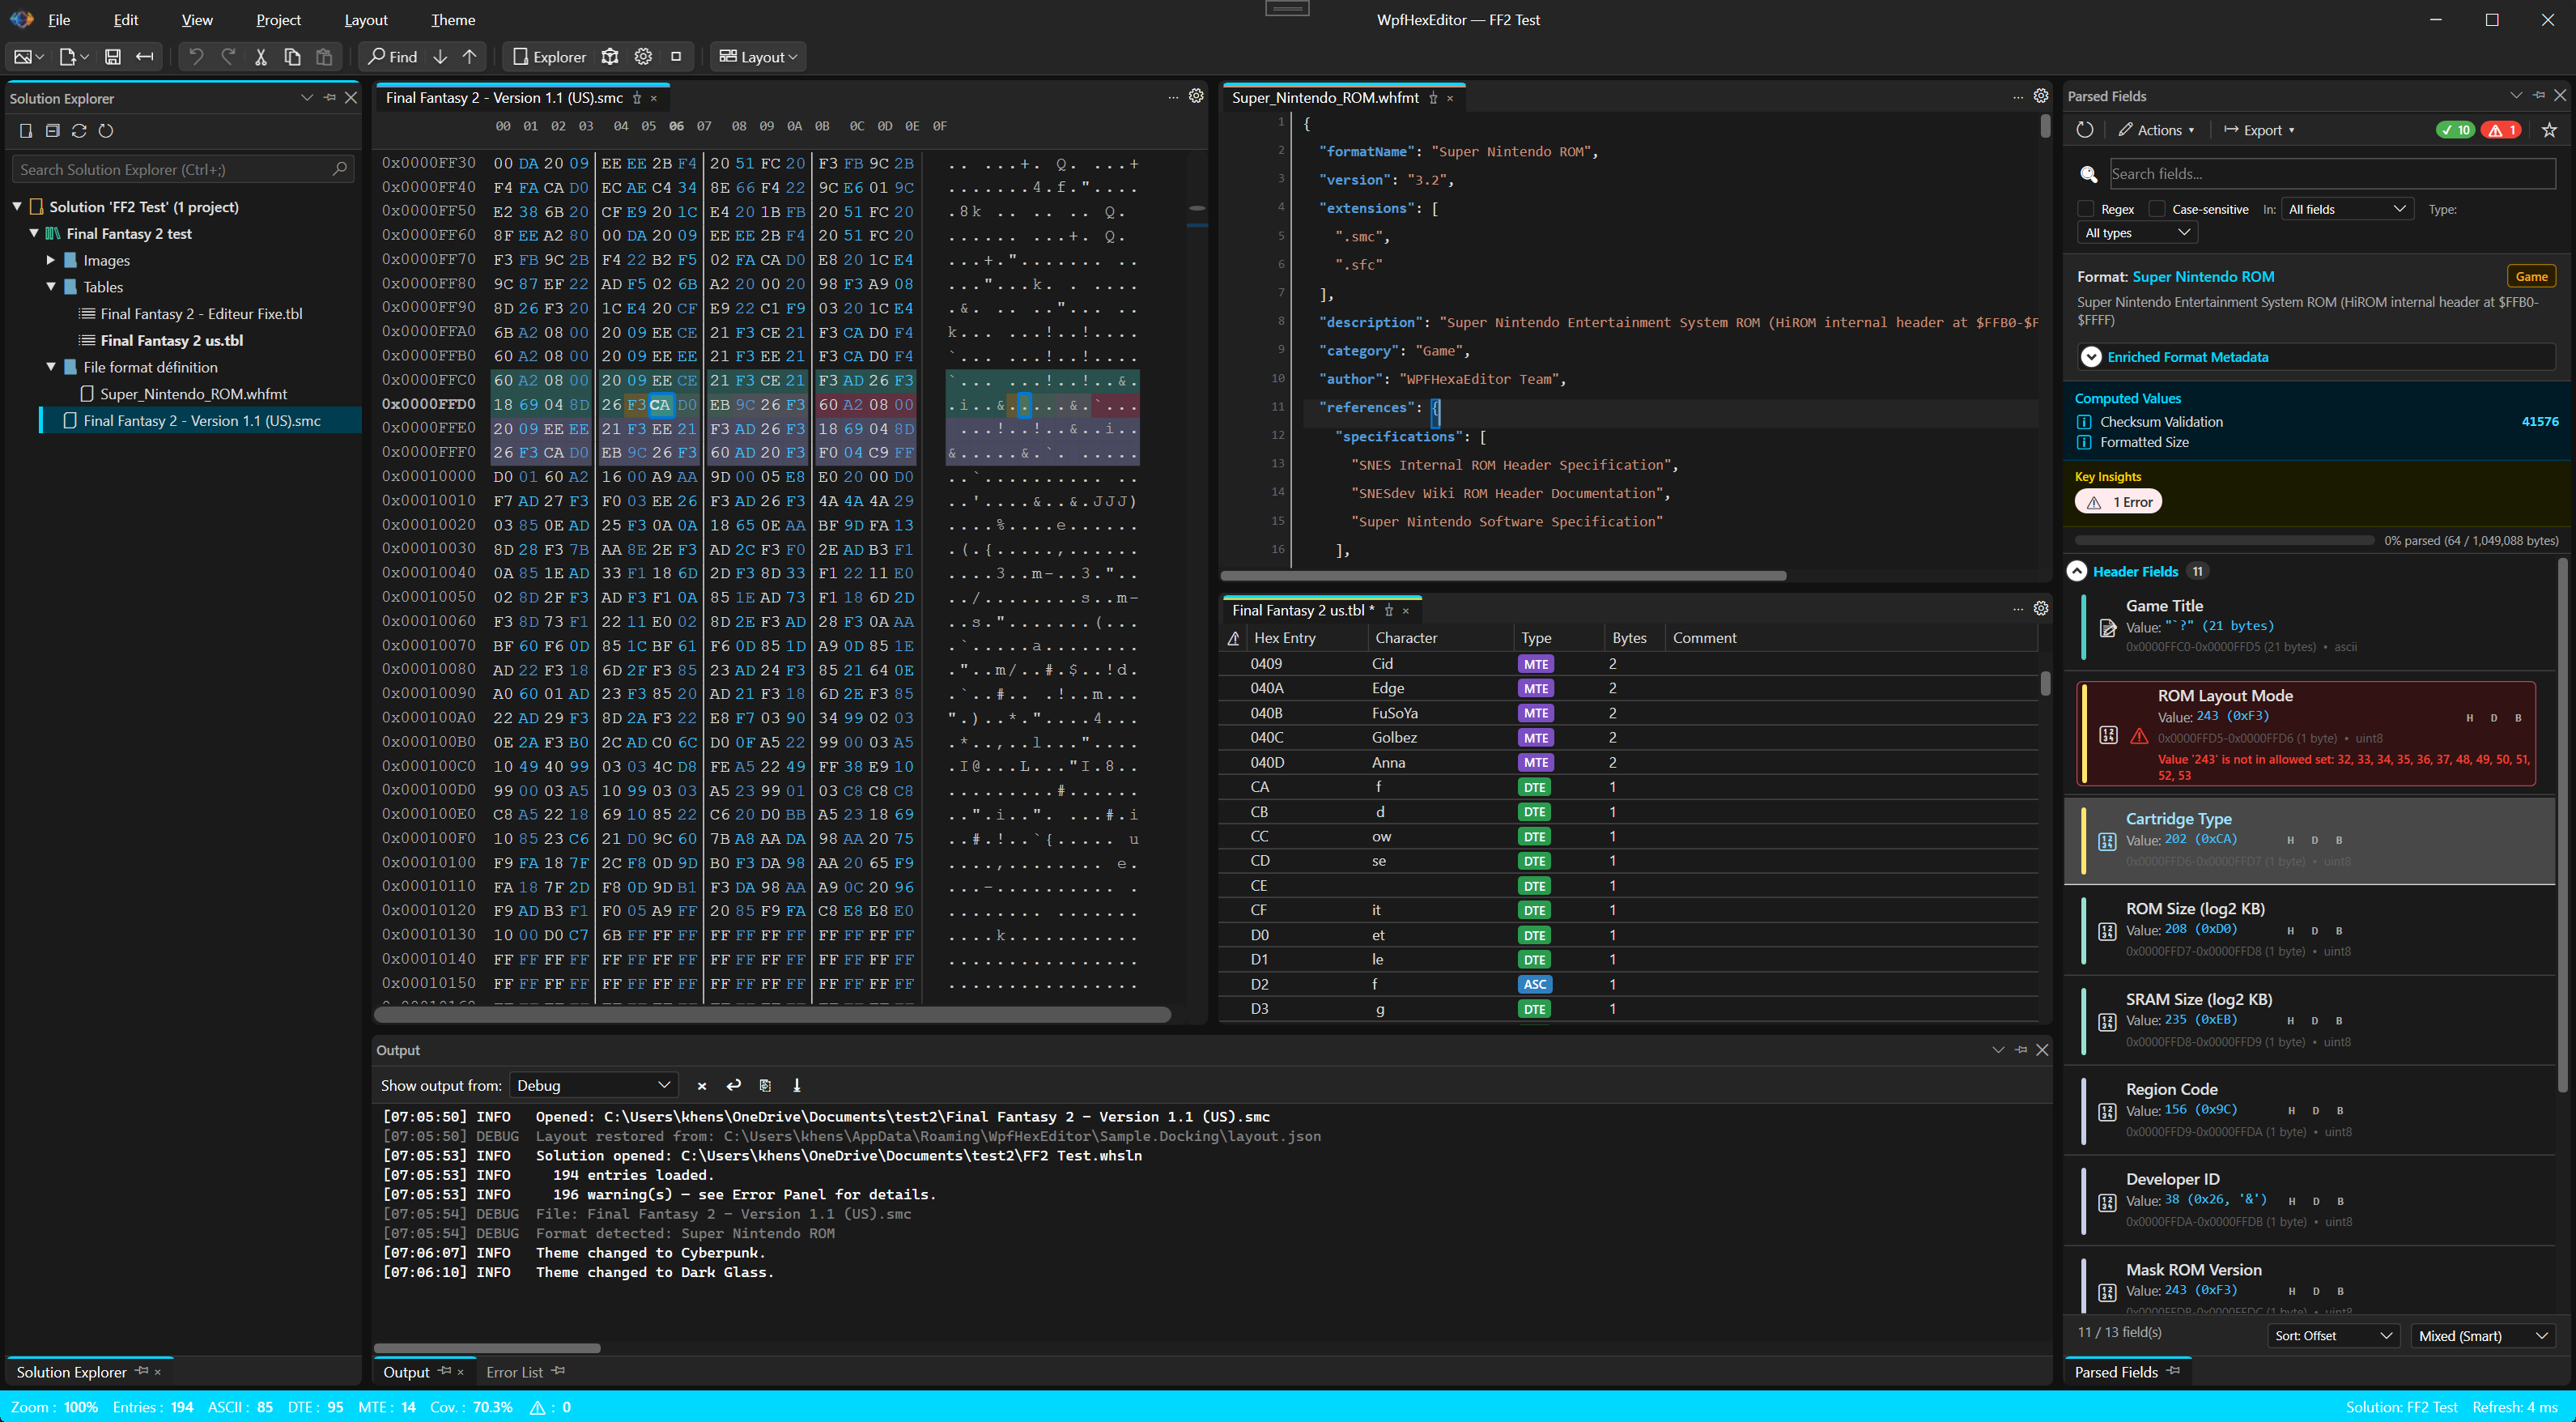2576x1422 pixels.
Task: Open the whfmt editor settings gear
Action: tap(2041, 96)
